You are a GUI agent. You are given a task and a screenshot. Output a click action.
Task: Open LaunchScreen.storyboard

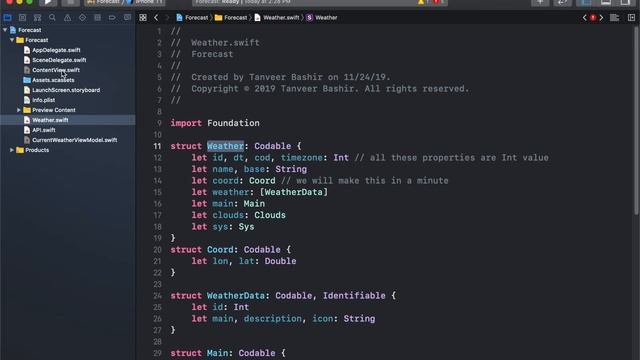coord(66,90)
